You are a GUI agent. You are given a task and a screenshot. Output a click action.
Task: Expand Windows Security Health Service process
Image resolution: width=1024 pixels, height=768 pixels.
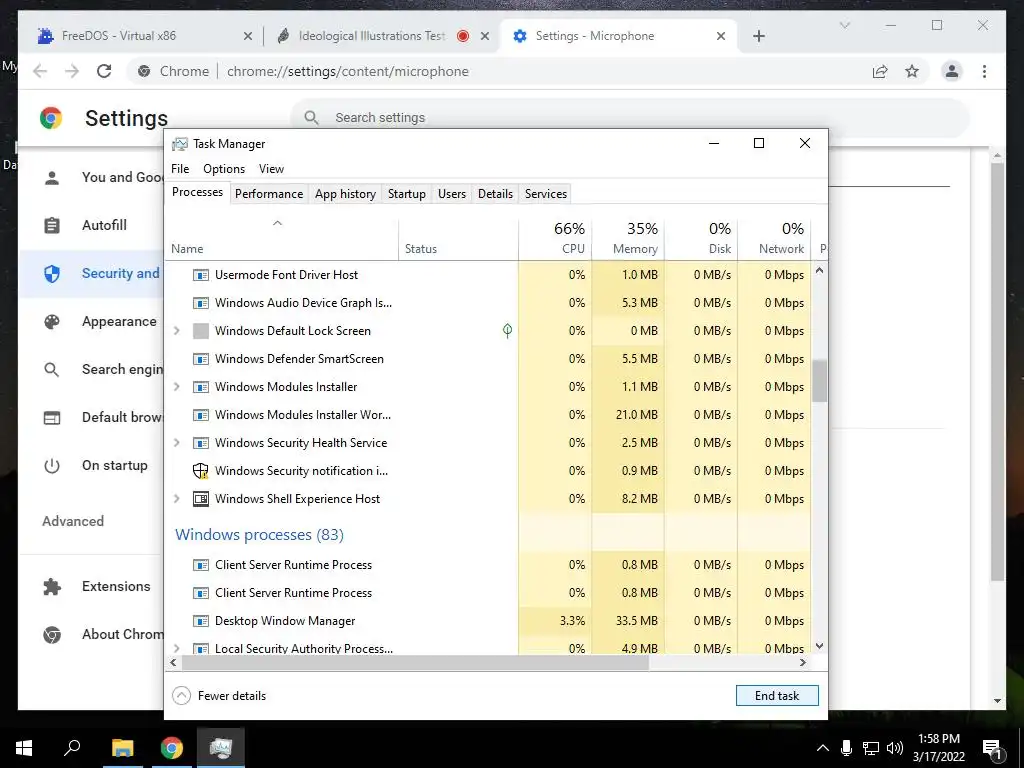pyautogui.click(x=176, y=443)
